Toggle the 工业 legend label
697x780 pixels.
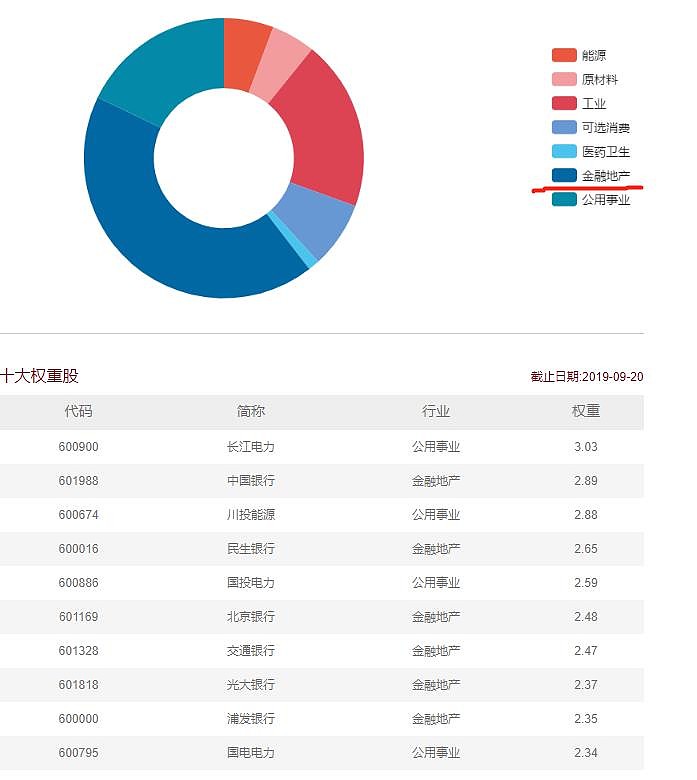[x=594, y=103]
